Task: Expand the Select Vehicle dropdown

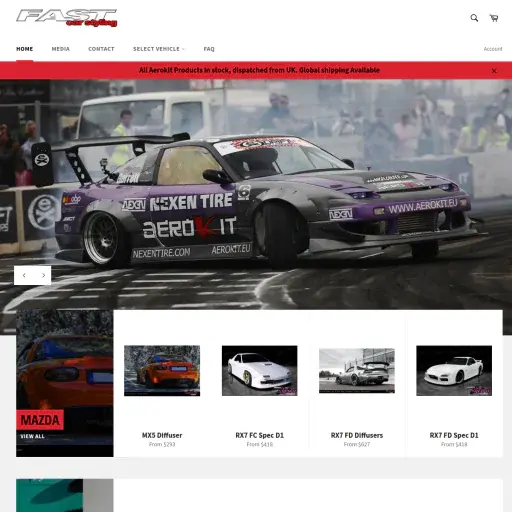Action: (159, 49)
